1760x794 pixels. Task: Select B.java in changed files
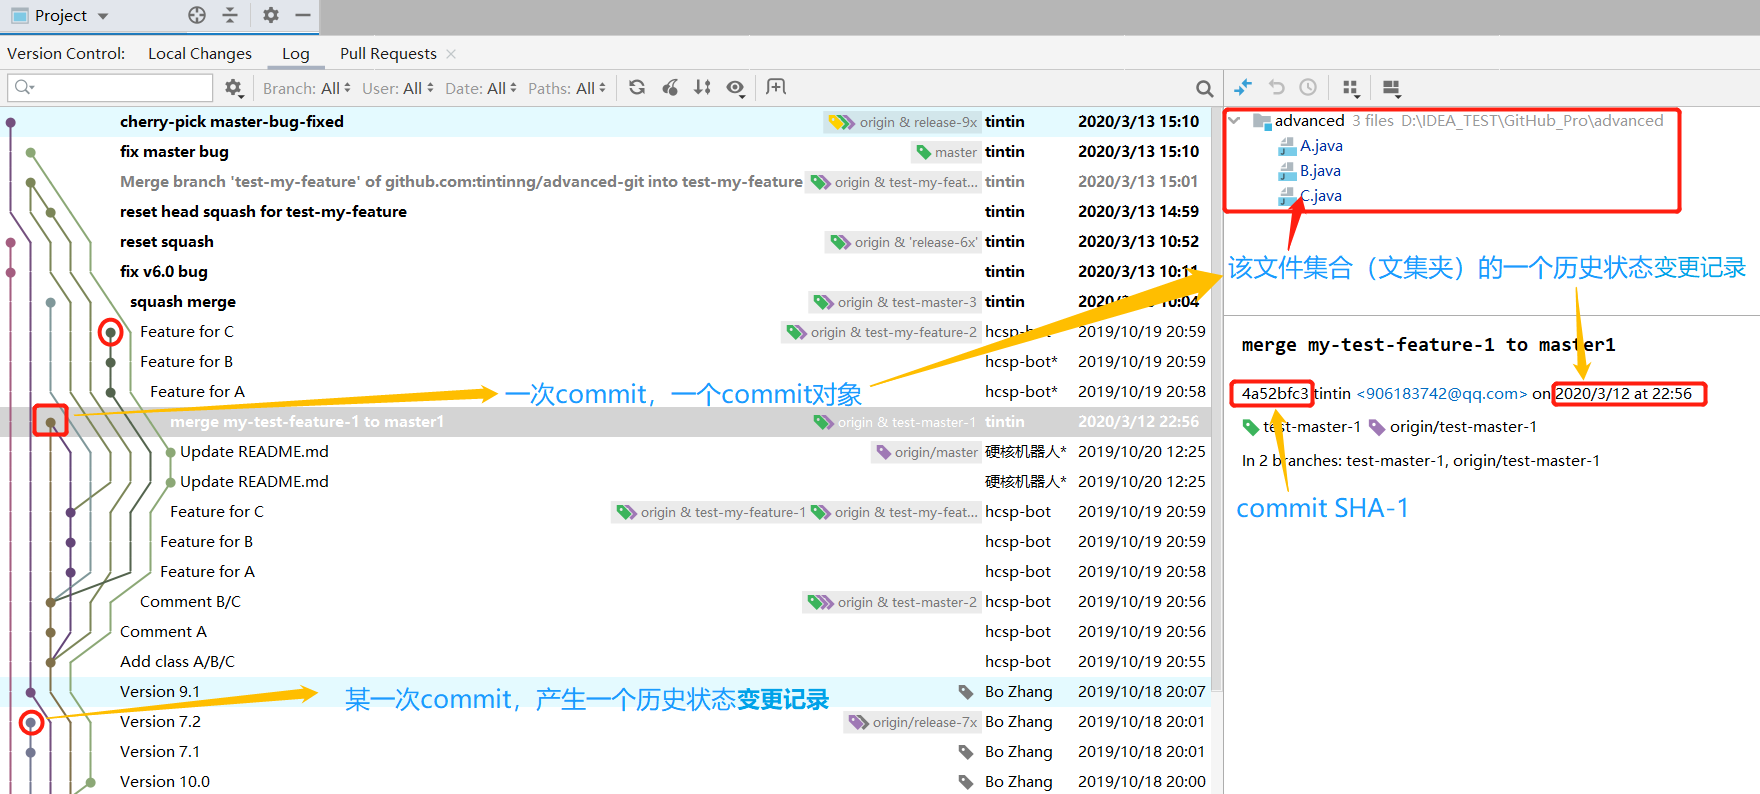click(x=1320, y=171)
